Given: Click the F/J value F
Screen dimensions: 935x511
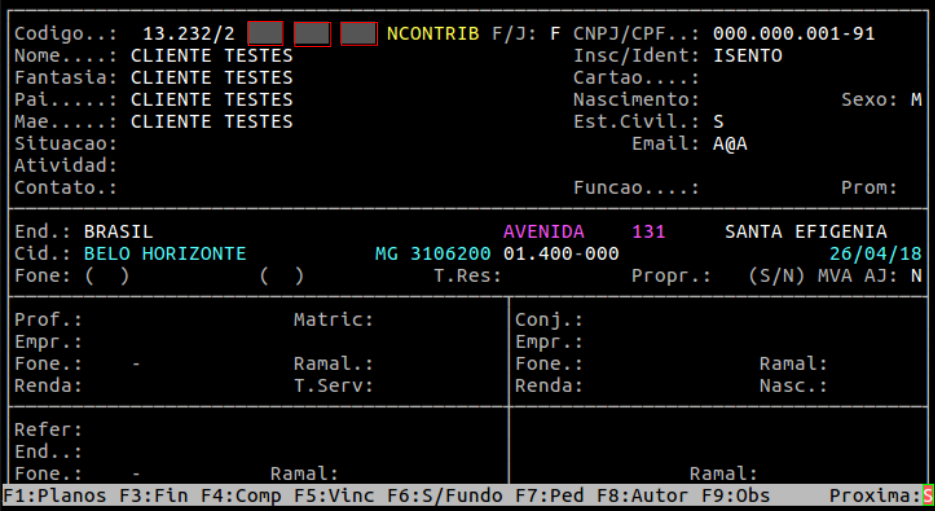Looking at the screenshot, I should pyautogui.click(x=555, y=33).
